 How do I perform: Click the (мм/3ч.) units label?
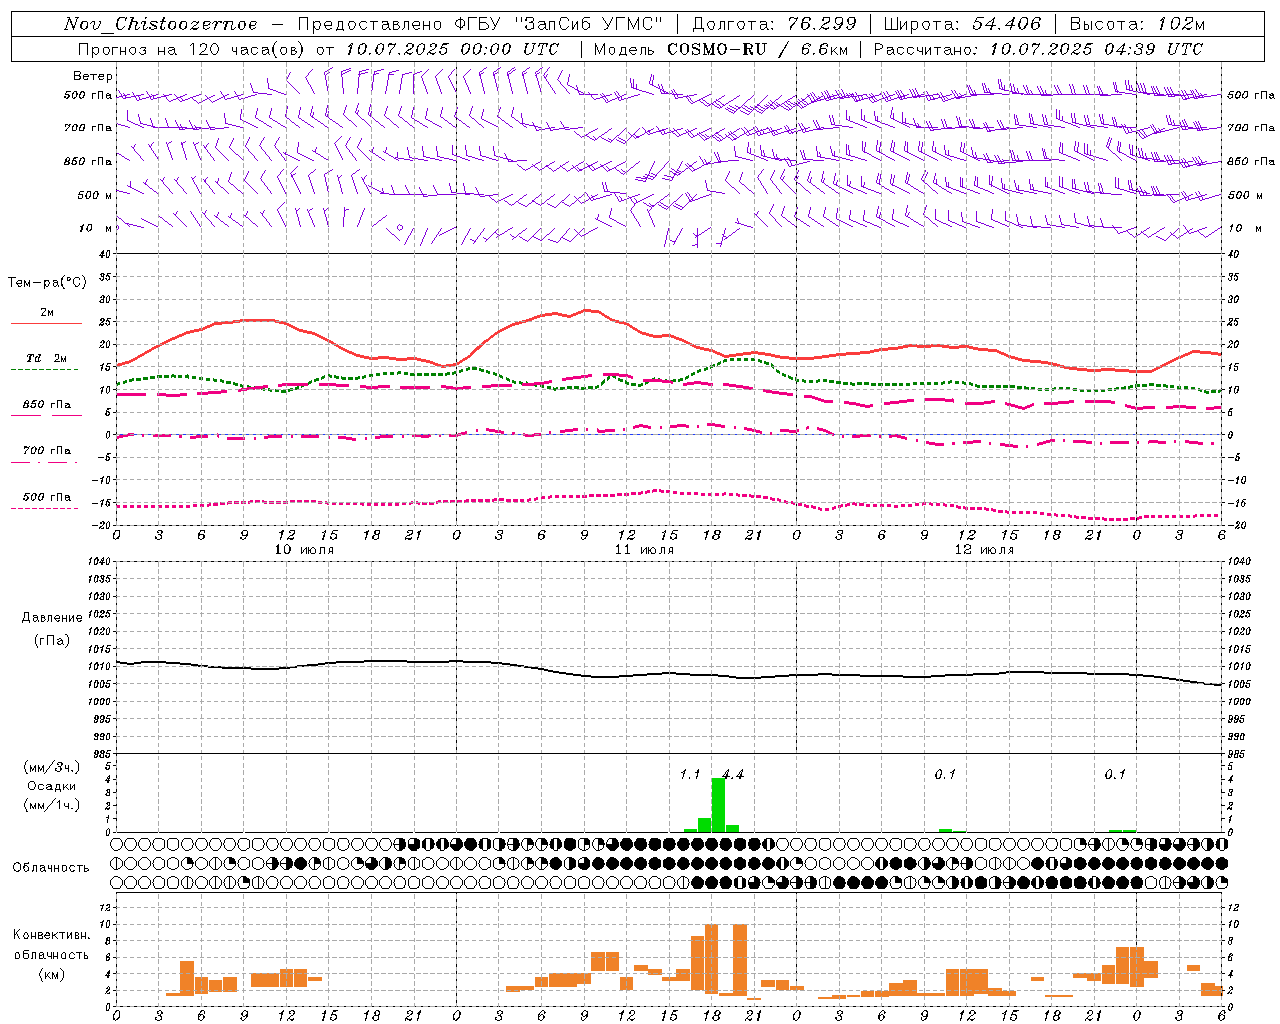[52, 767]
